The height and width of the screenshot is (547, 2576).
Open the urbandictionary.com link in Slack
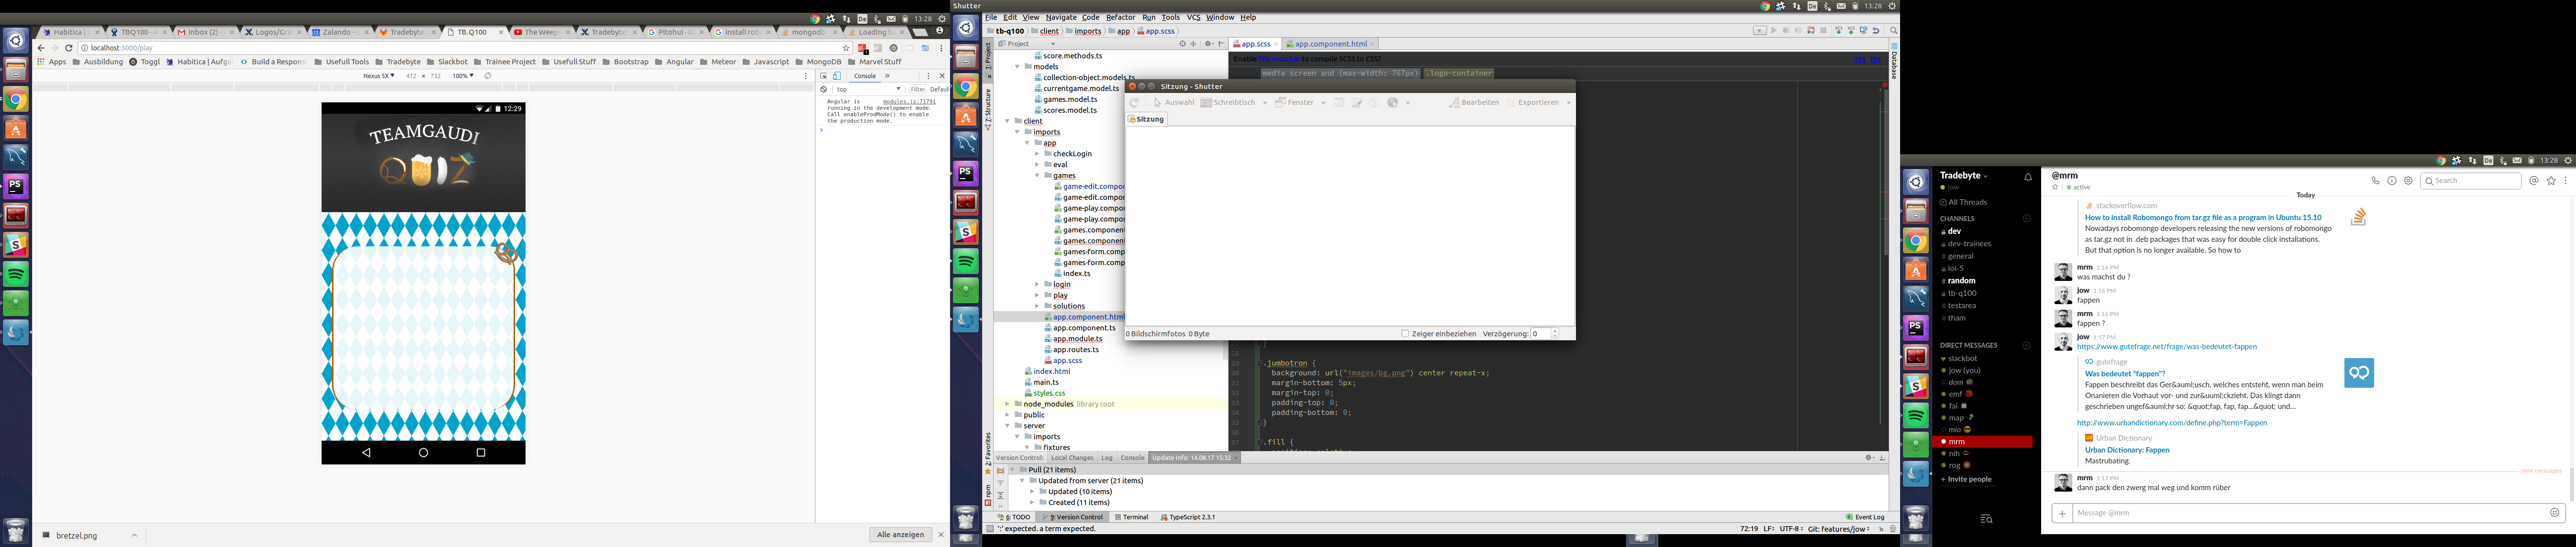pos(2171,423)
